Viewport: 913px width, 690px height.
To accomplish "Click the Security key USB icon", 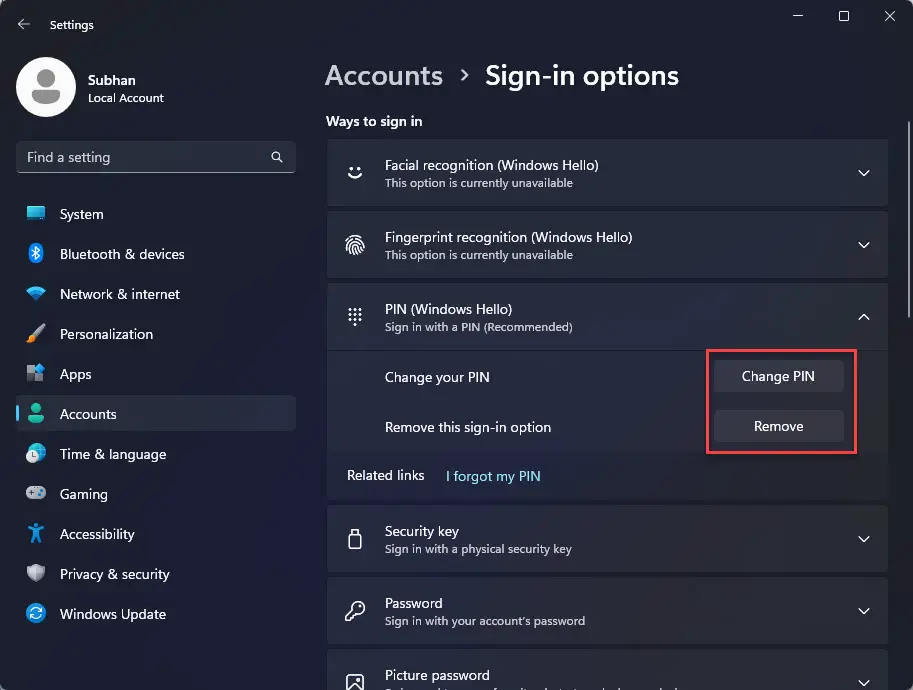I will click(355, 539).
